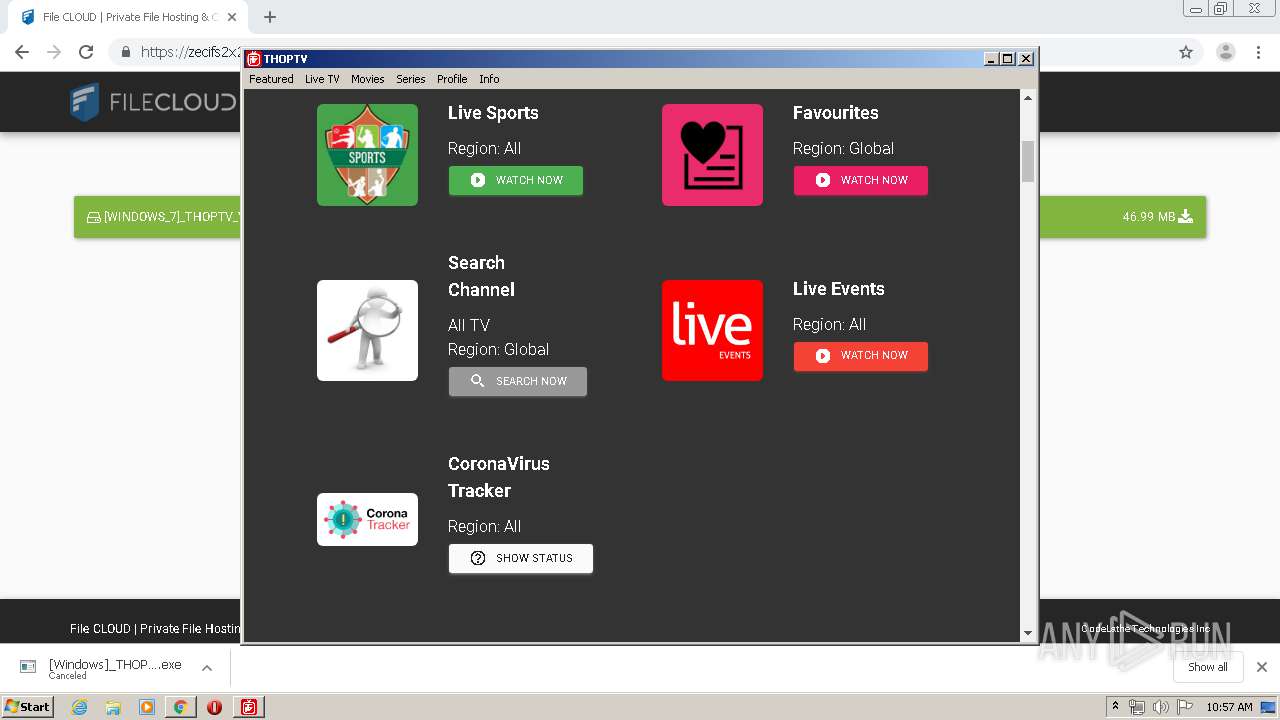Click the volume speaker tray icon
The image size is (1280, 720).
pos(1160,707)
